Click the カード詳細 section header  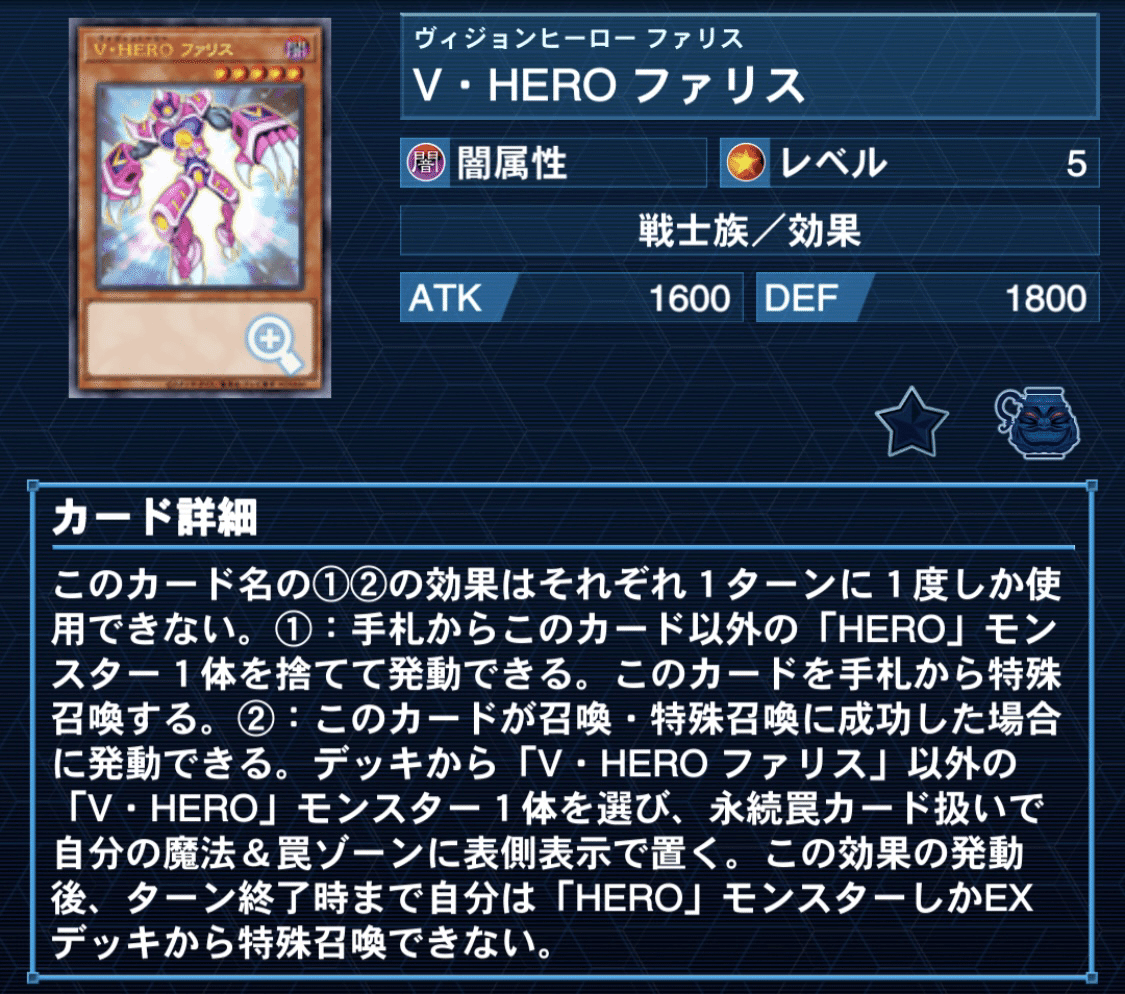point(155,517)
